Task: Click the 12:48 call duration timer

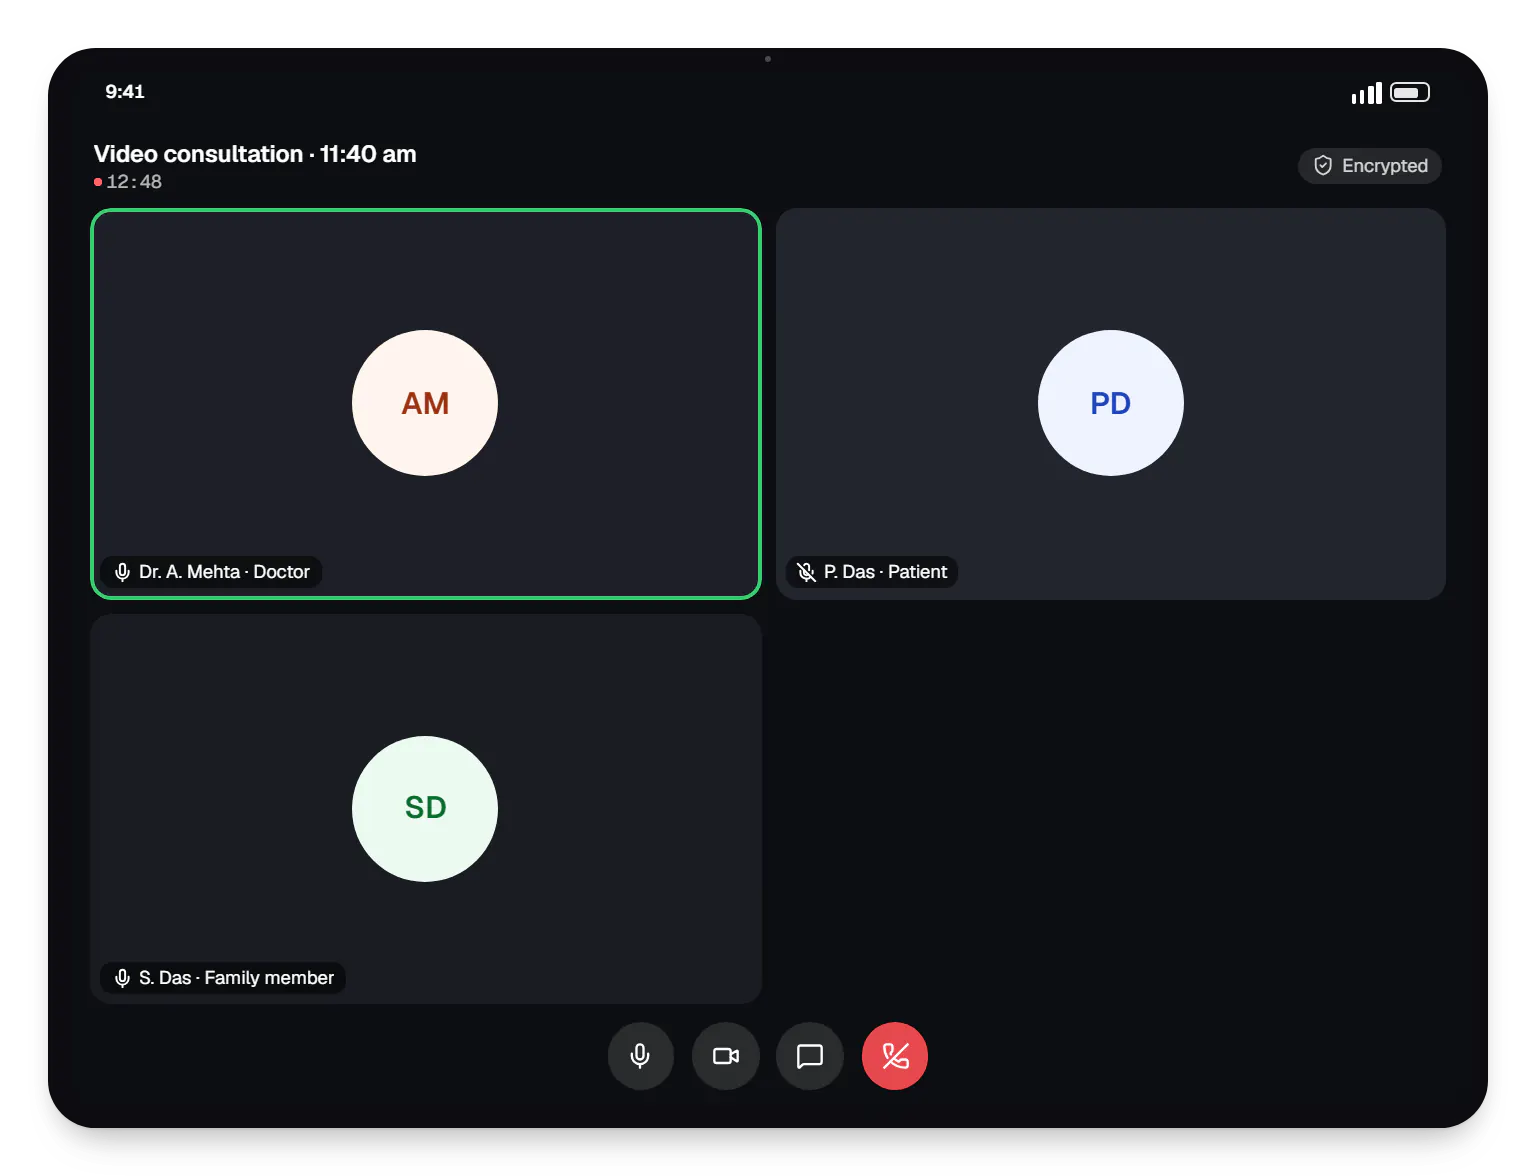Action: coord(134,182)
